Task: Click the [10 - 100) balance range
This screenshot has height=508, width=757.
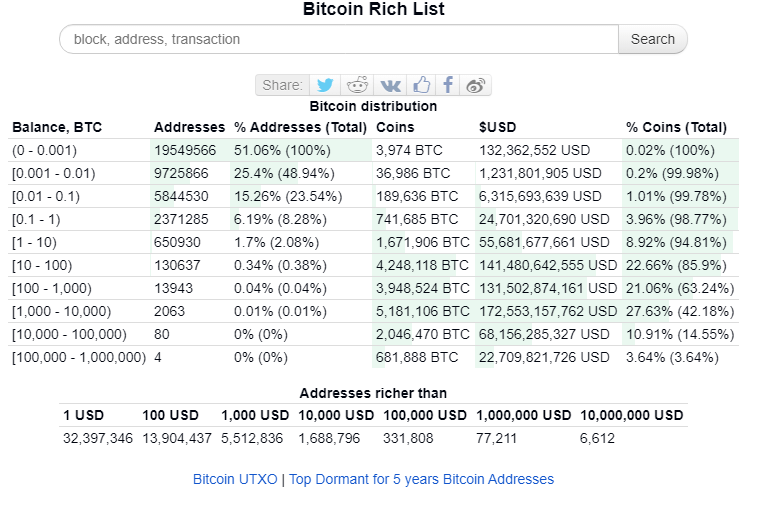Action: click(x=42, y=265)
